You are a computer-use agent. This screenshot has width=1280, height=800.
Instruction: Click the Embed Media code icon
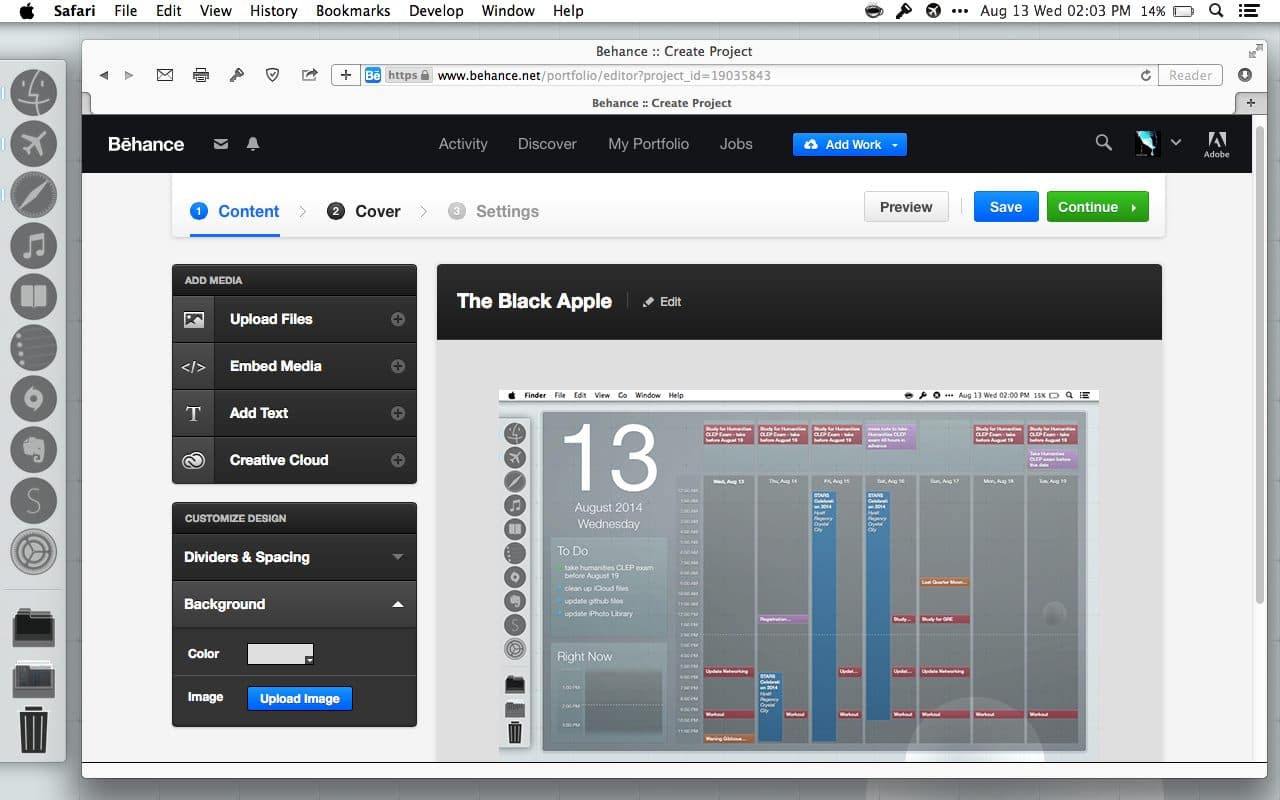tap(193, 367)
